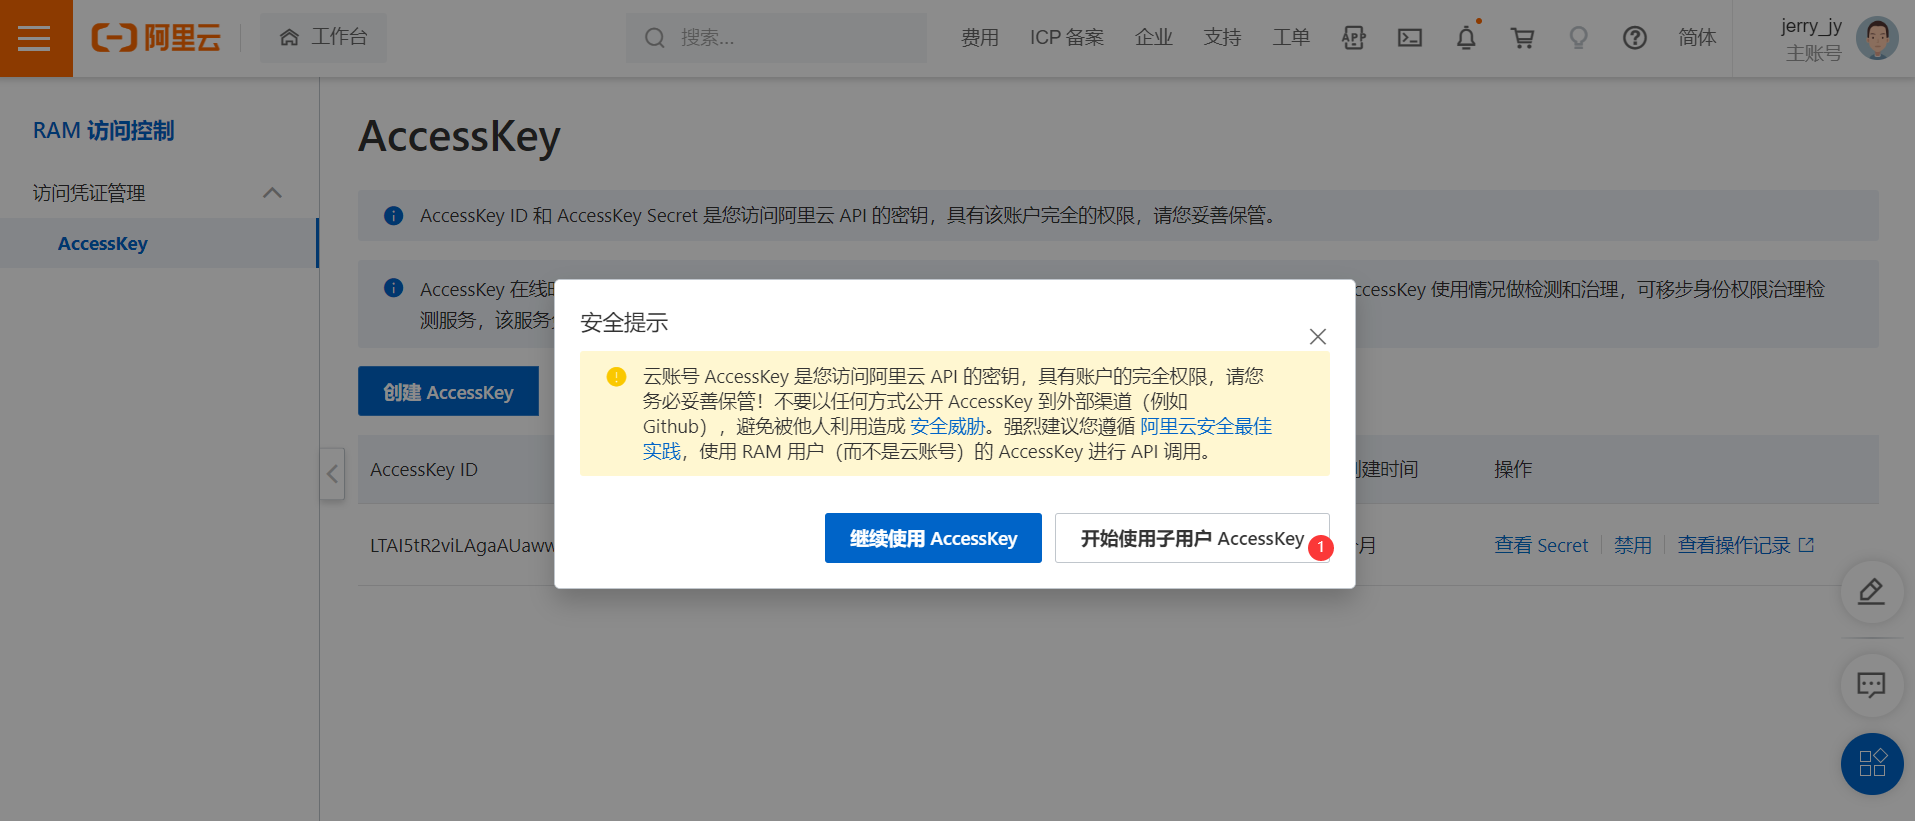Switch language via 简体
The height and width of the screenshot is (821, 1915).
coord(1697,38)
